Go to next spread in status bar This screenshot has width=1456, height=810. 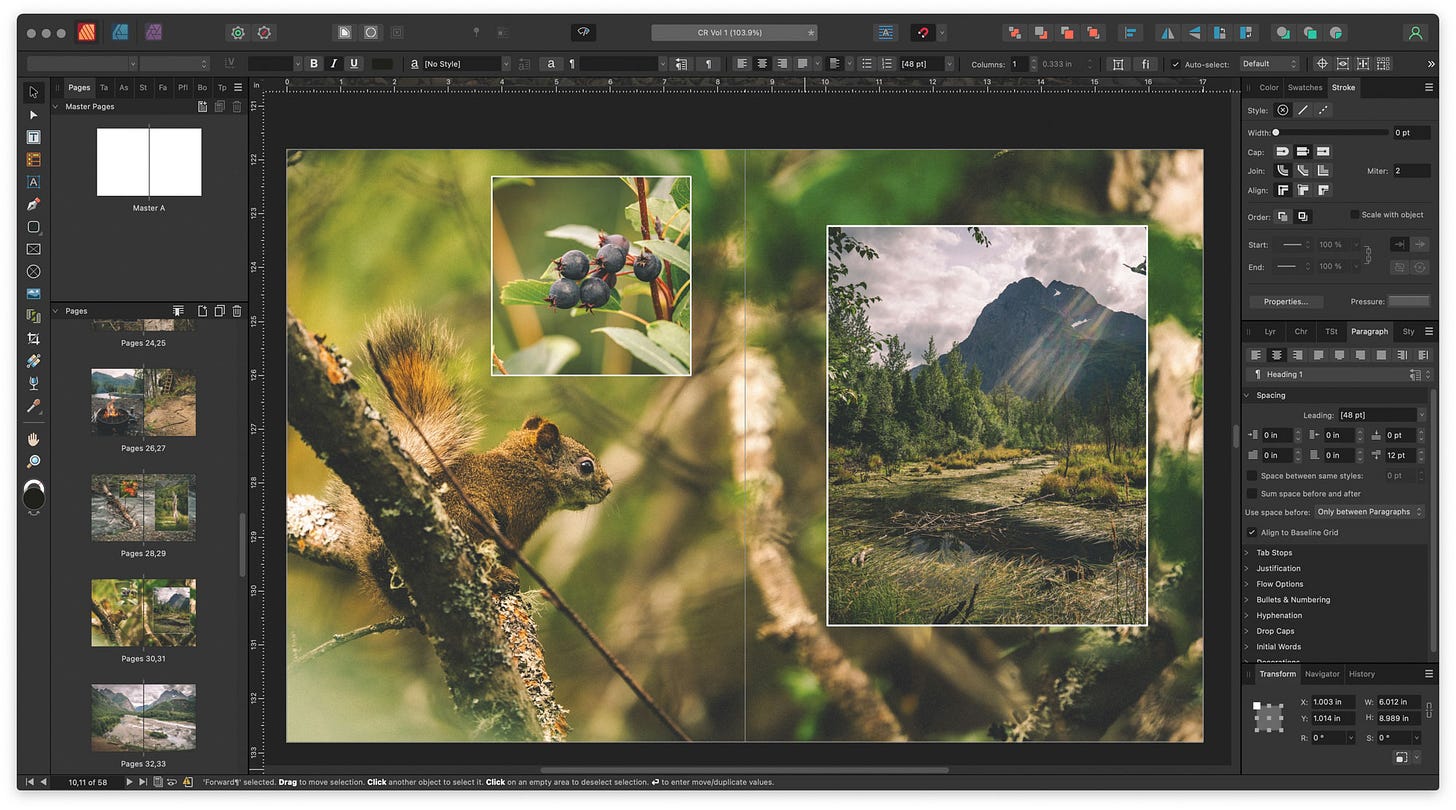[129, 782]
